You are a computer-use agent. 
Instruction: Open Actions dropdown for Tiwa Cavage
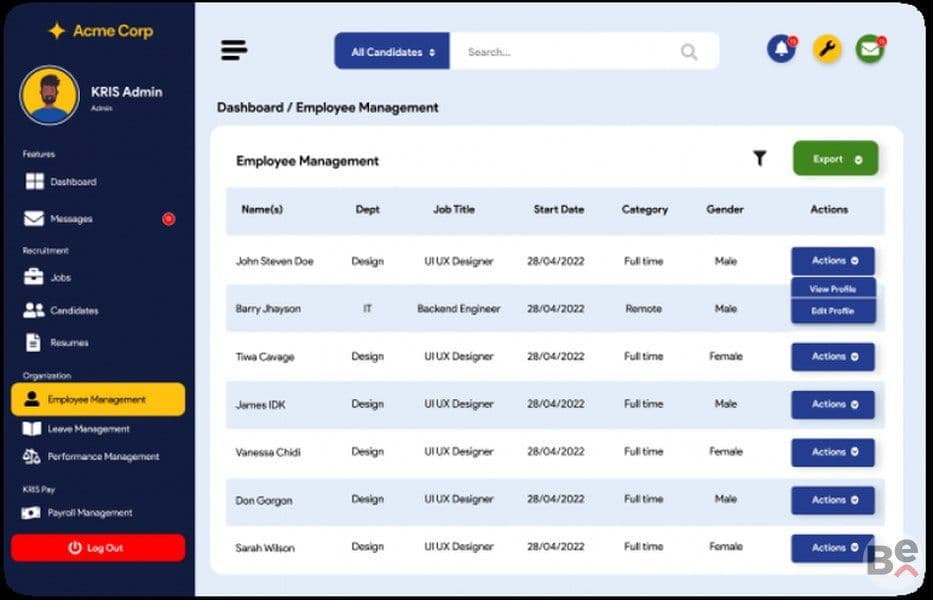(x=832, y=357)
